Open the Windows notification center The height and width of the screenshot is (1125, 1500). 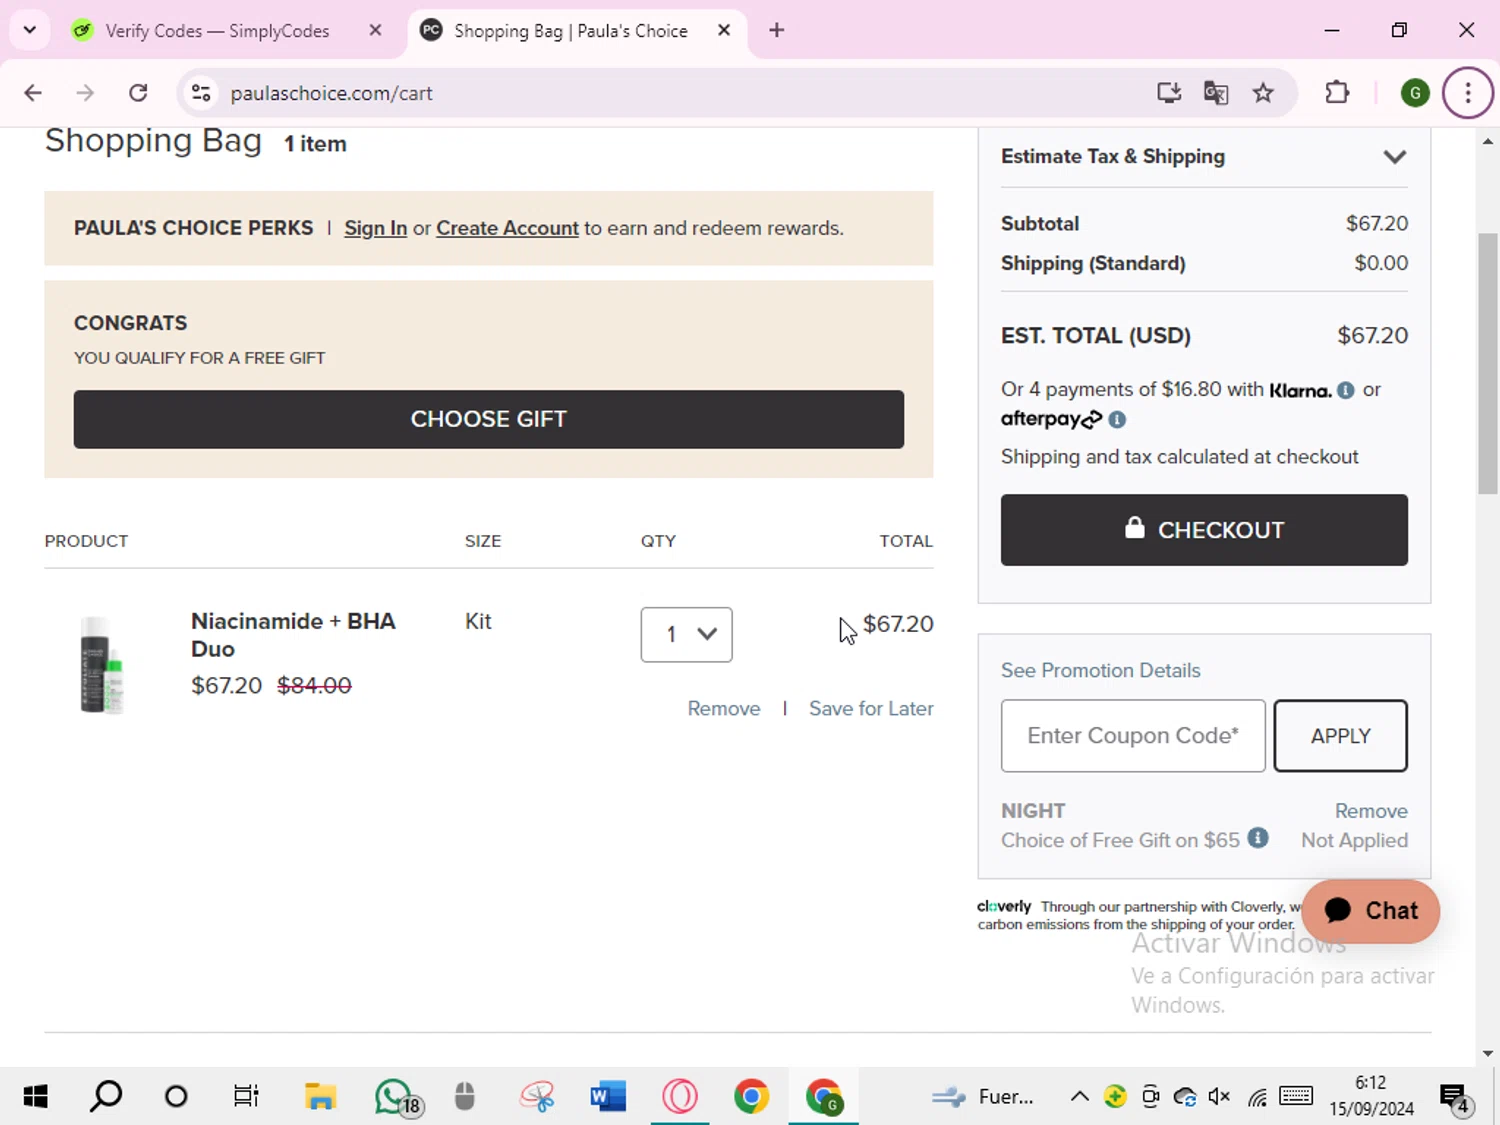1455,1097
